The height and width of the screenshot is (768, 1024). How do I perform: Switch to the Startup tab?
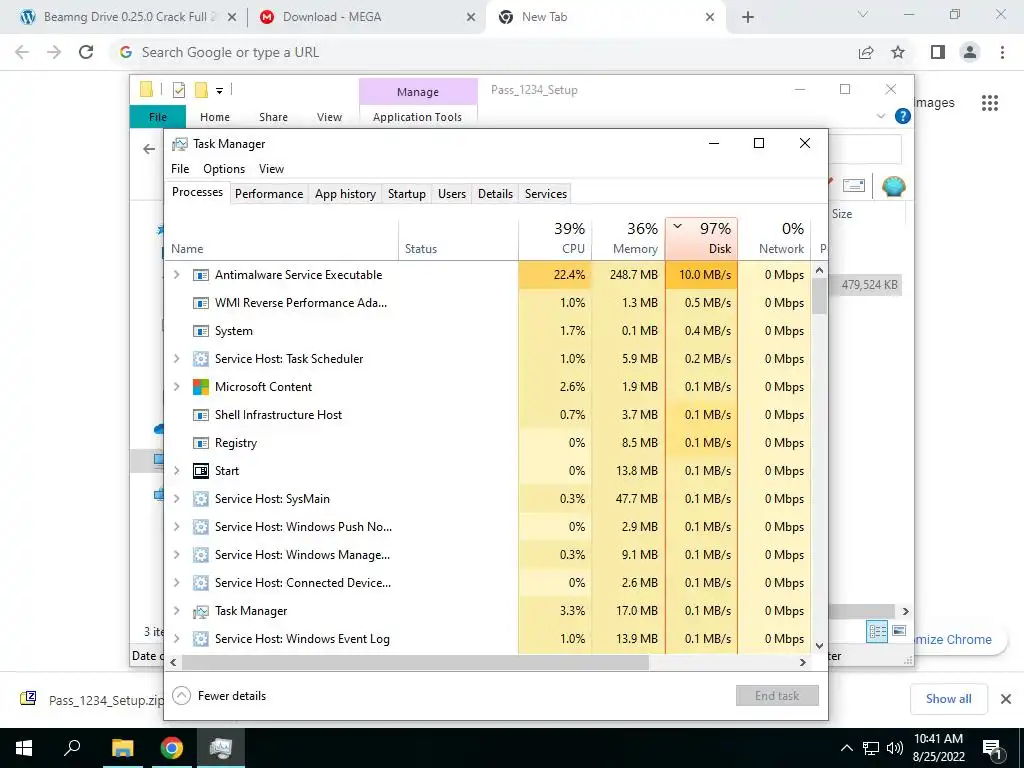pos(407,194)
